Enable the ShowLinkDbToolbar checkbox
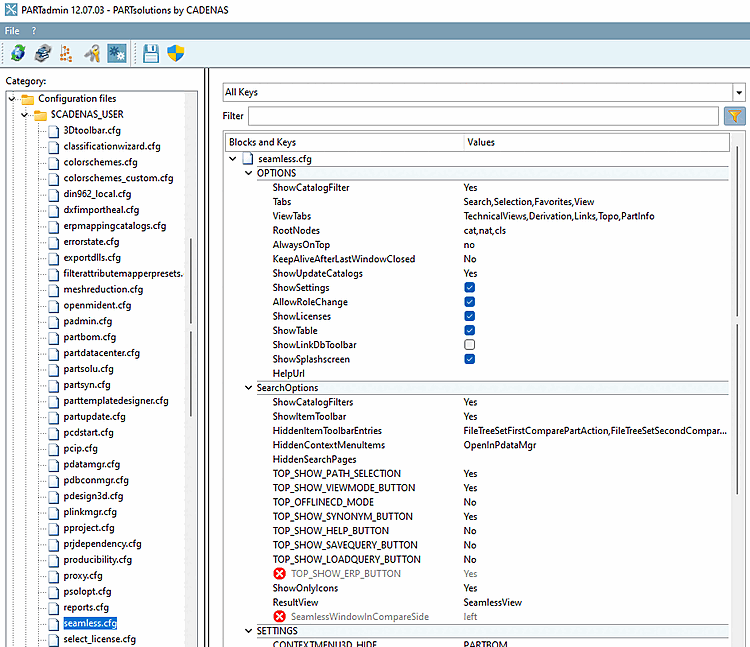 [x=469, y=345]
